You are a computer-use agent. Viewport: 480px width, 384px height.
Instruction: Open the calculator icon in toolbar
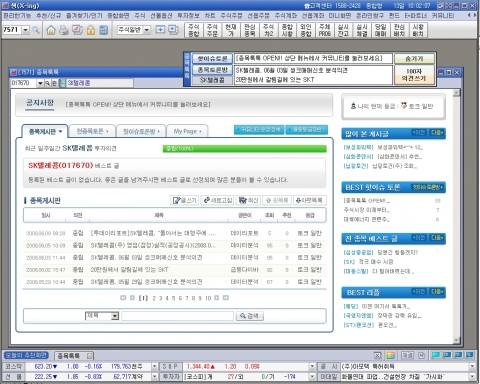click(104, 30)
